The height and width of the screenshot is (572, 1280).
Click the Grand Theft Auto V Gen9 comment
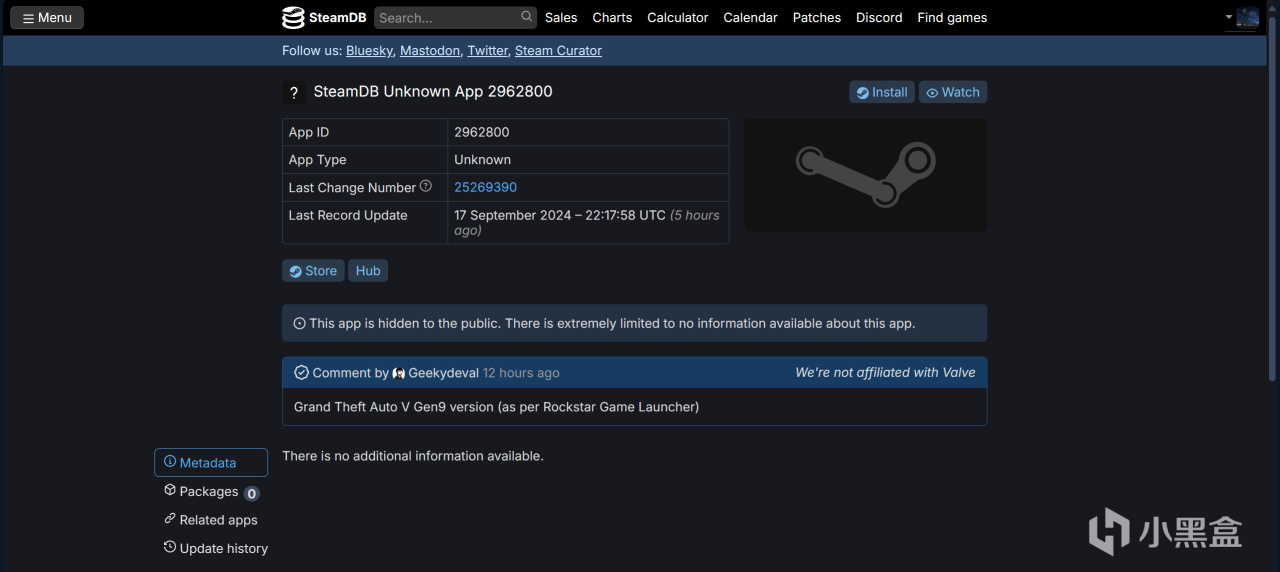[496, 407]
